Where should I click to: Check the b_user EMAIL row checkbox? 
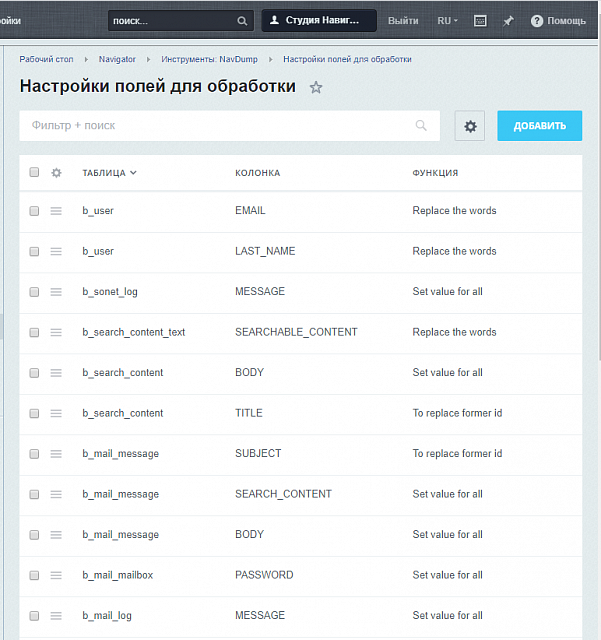[x=34, y=211]
